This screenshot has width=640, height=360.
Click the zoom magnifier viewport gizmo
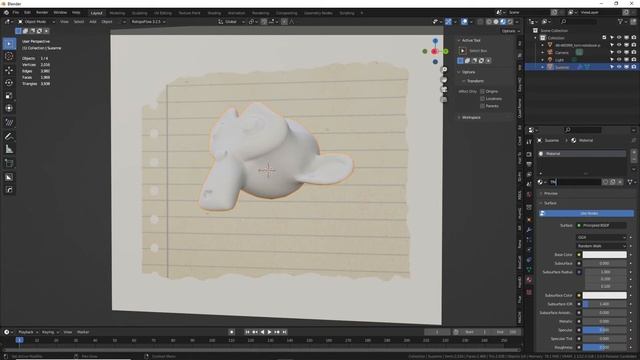[x=444, y=70]
